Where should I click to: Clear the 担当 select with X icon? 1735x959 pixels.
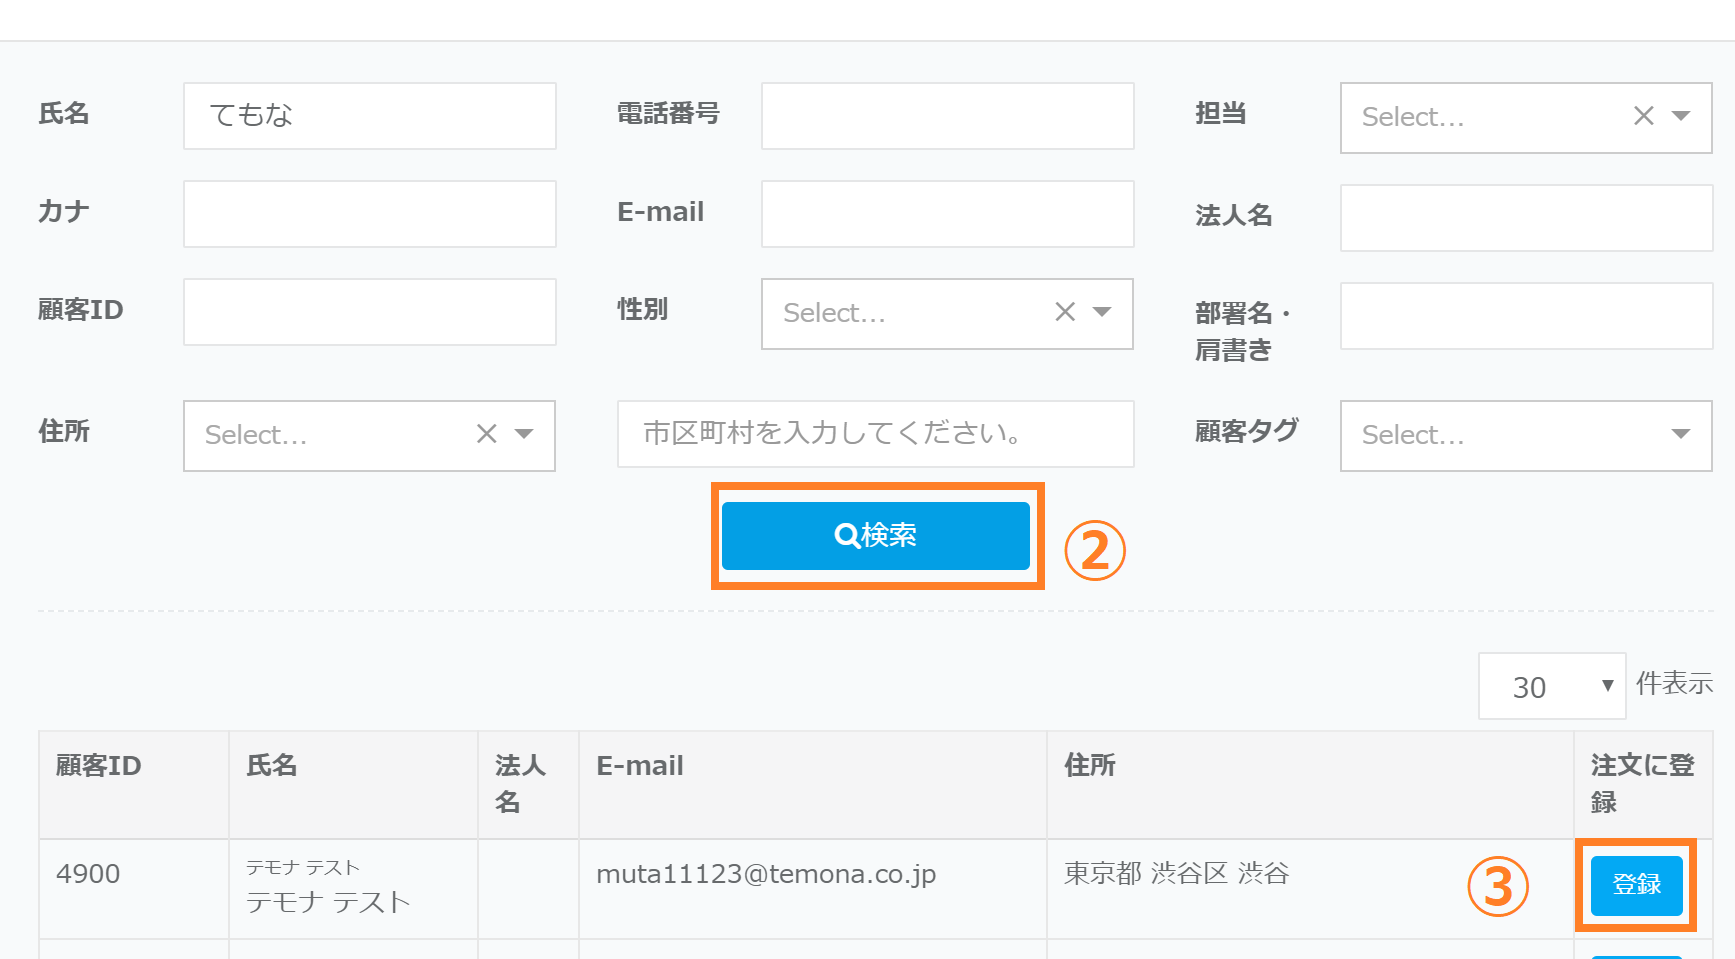(x=1643, y=116)
